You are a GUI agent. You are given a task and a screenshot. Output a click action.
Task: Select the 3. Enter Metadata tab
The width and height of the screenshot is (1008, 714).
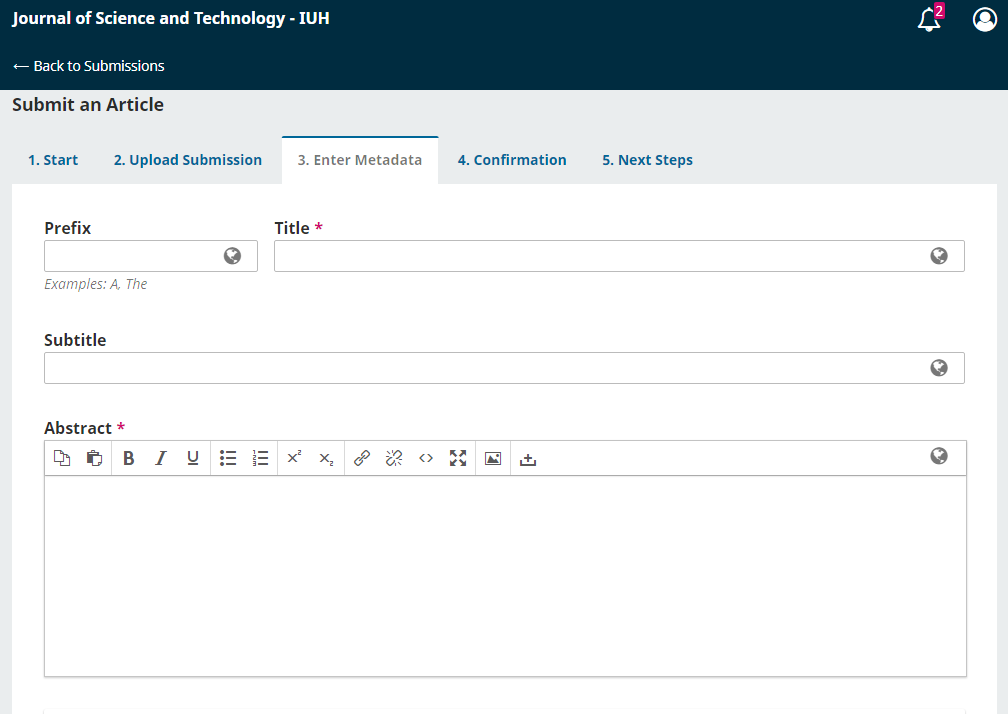[360, 160]
